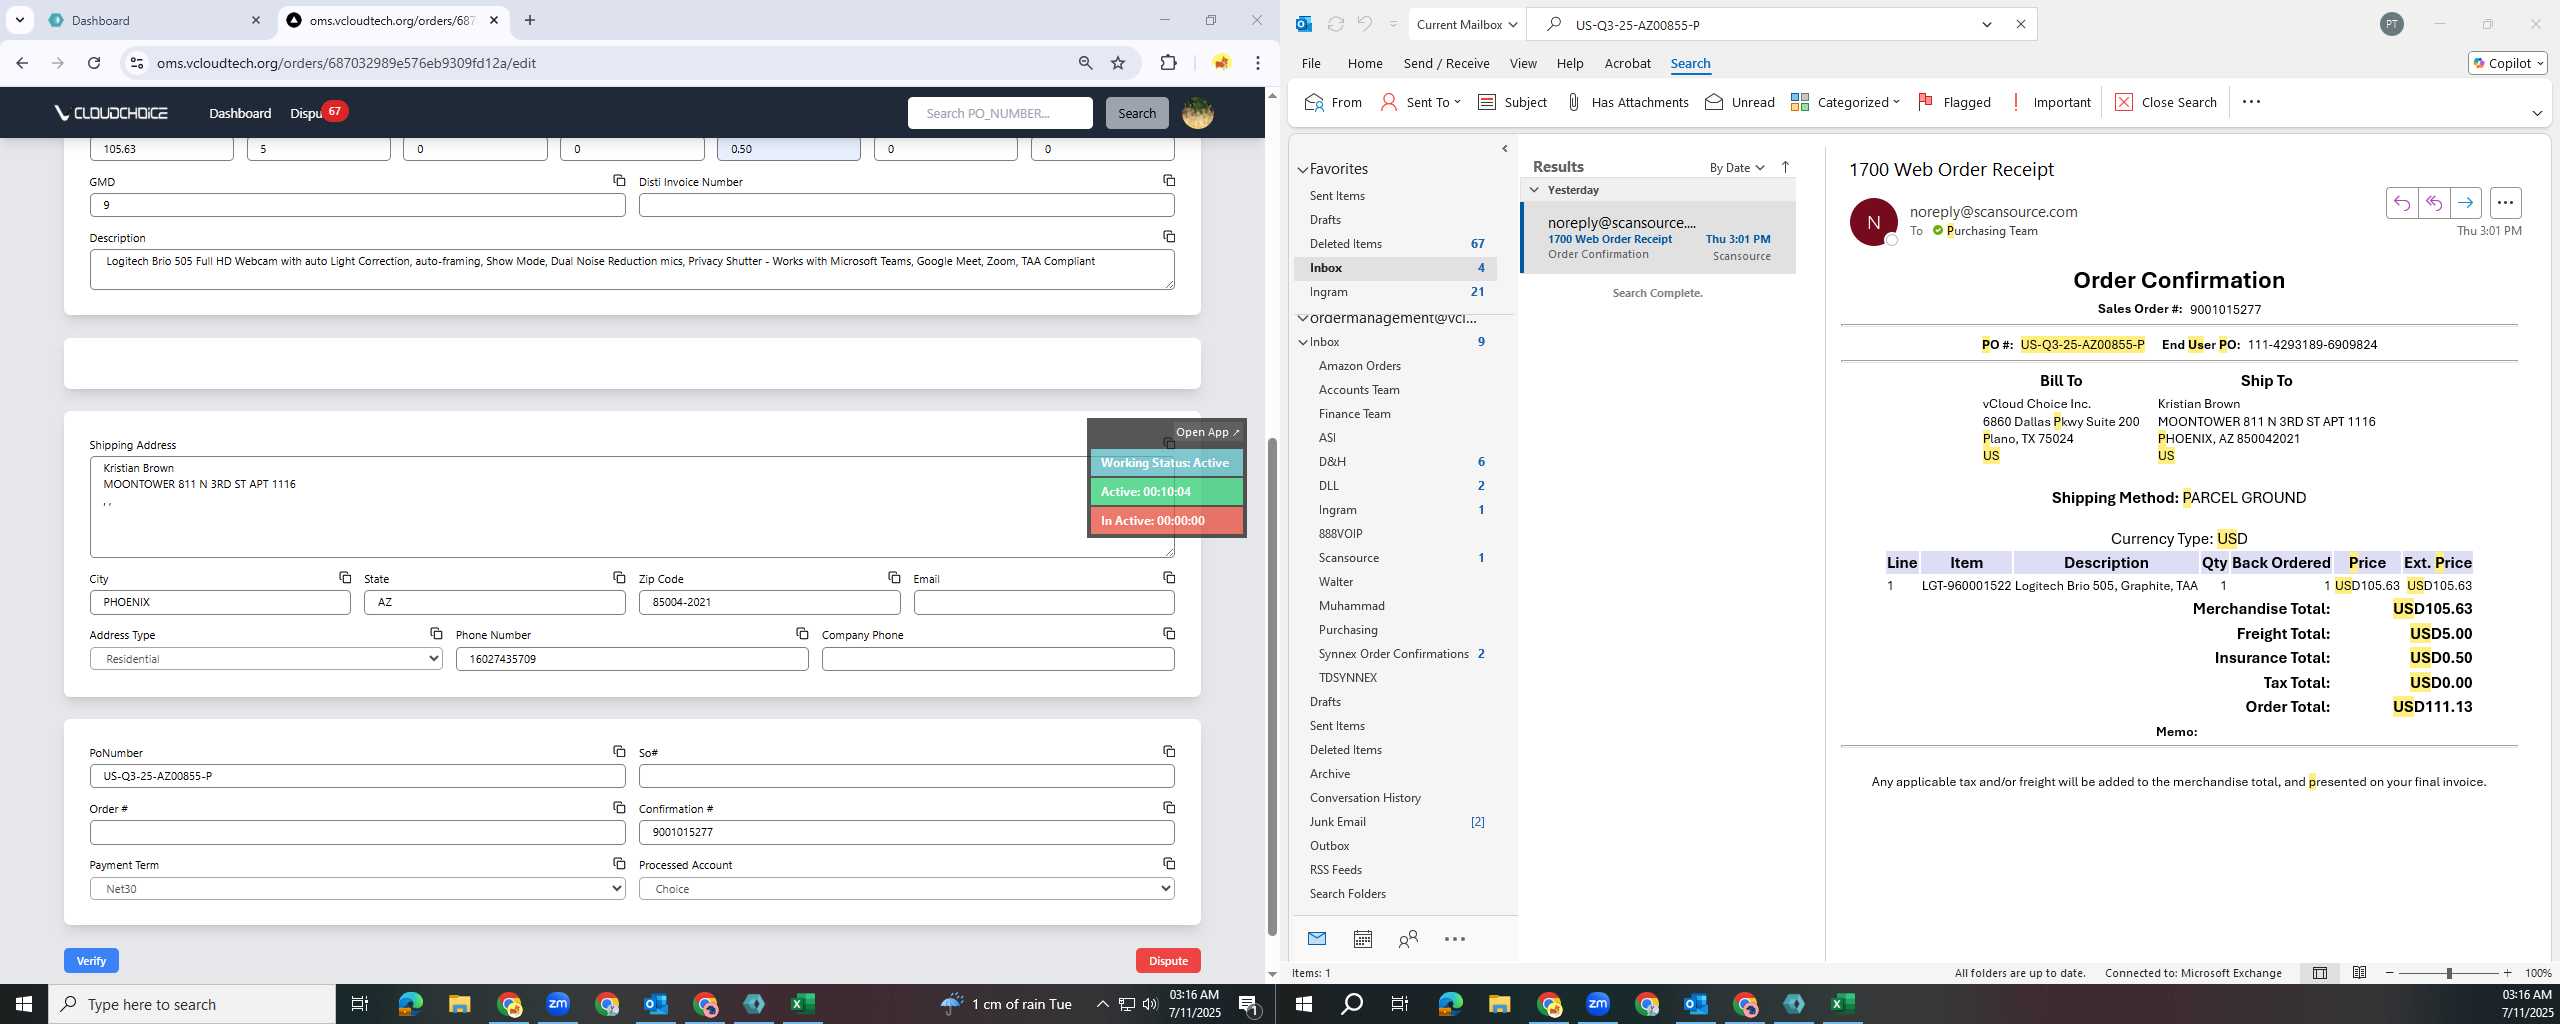Select the 1700 Web Order Receipt email
This screenshot has width=2560, height=1024.
click(x=1659, y=238)
